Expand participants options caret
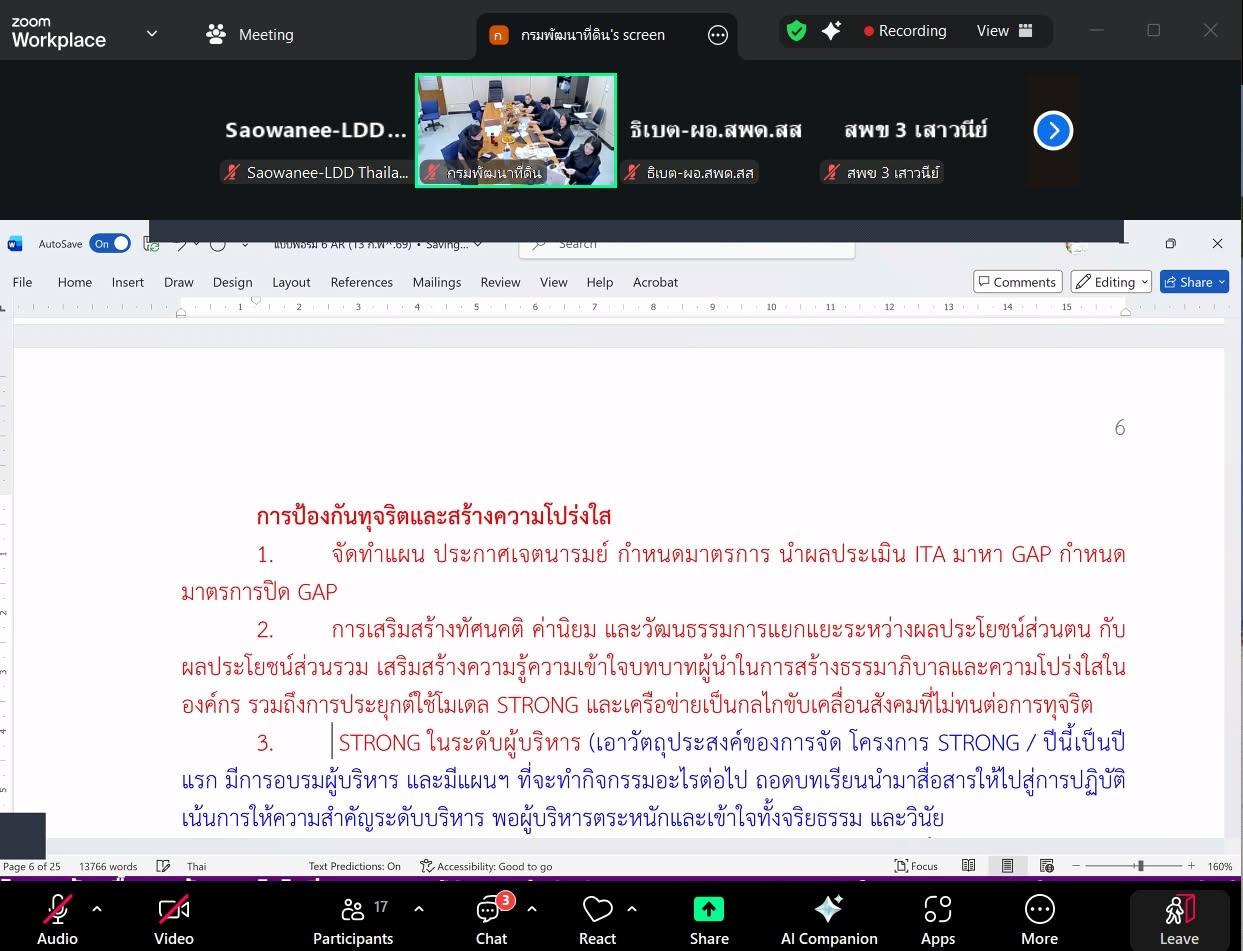The width and height of the screenshot is (1243, 951). click(x=418, y=909)
